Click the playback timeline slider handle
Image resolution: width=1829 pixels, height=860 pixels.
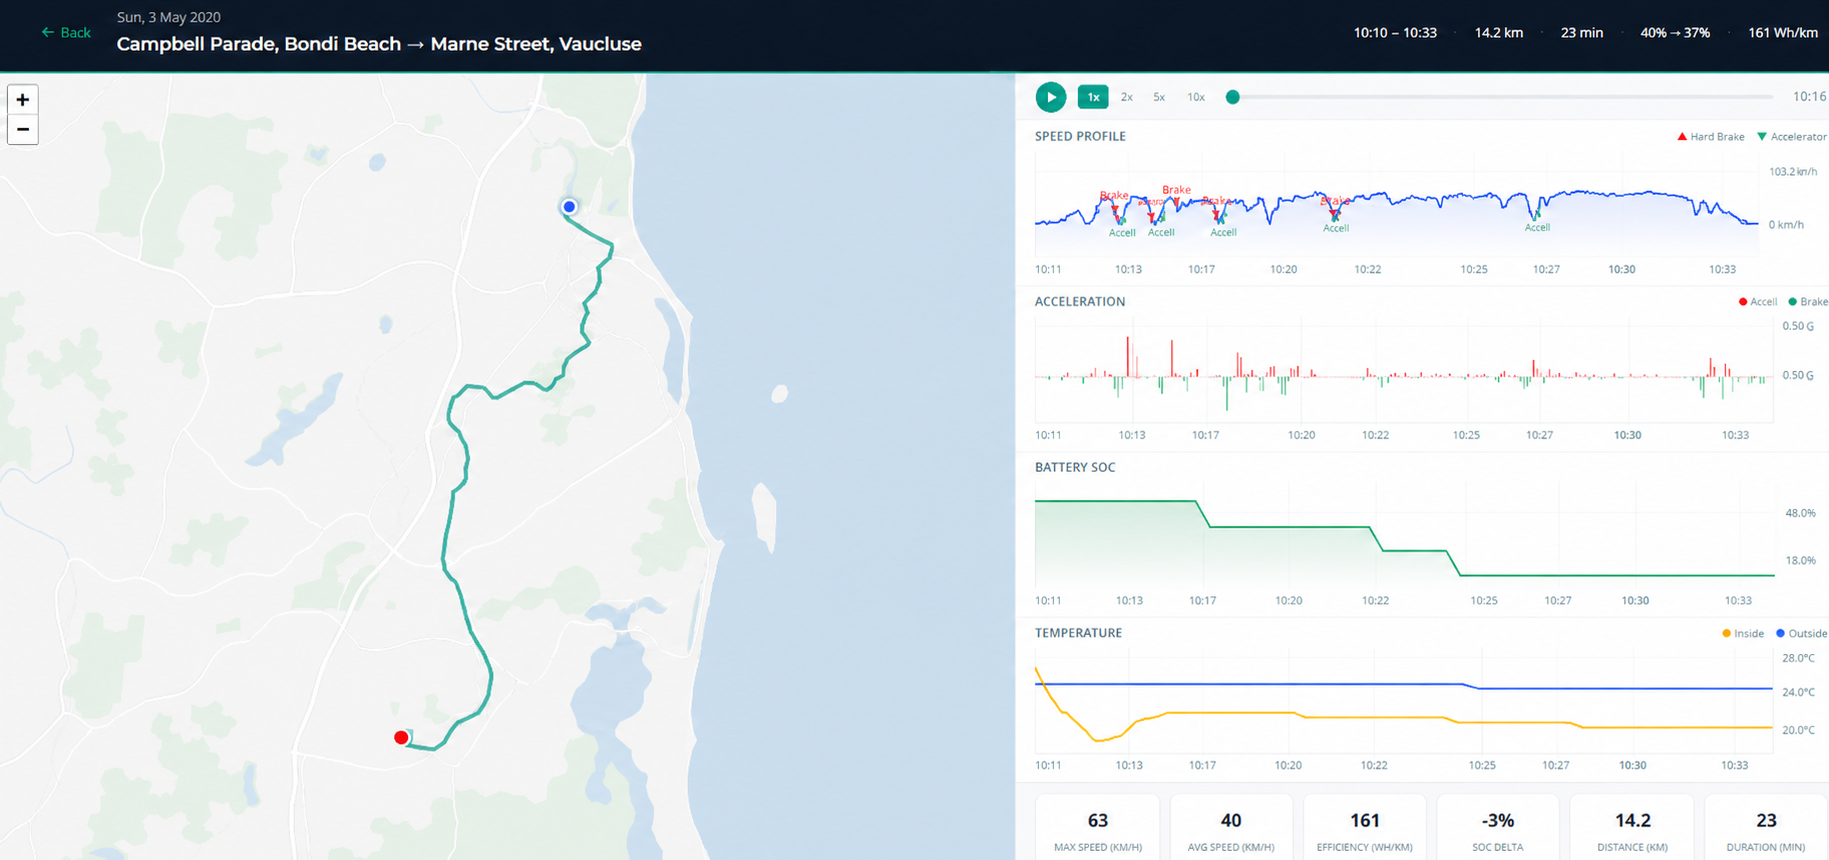[x=1233, y=97]
